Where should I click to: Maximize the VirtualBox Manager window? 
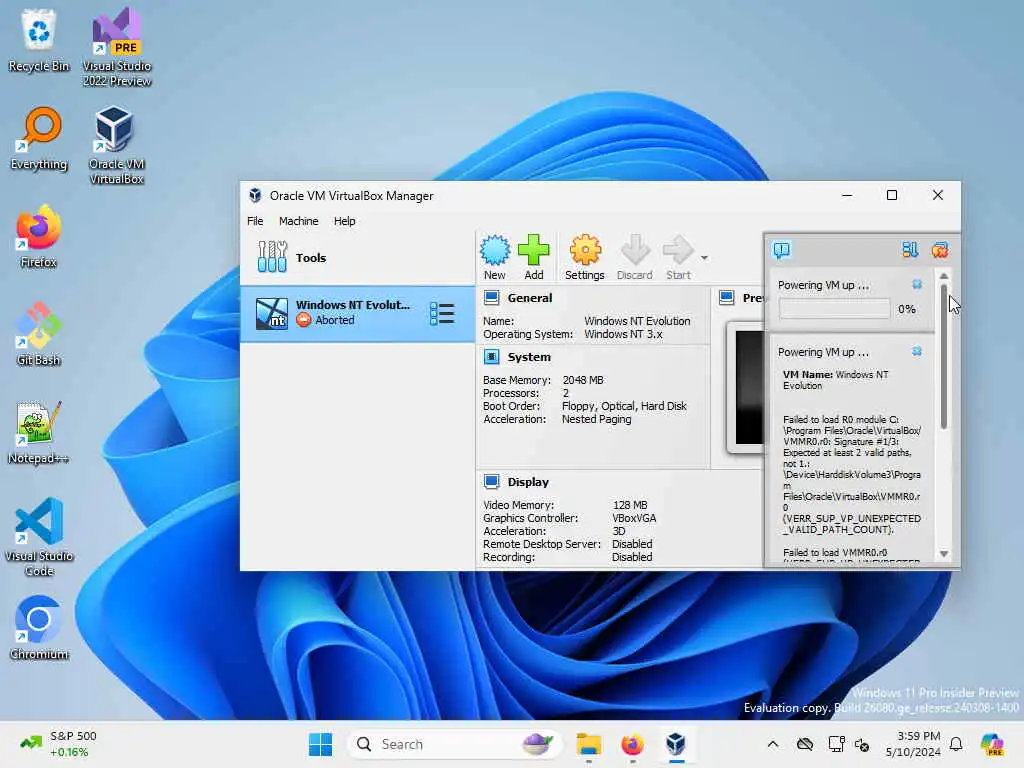pos(892,195)
